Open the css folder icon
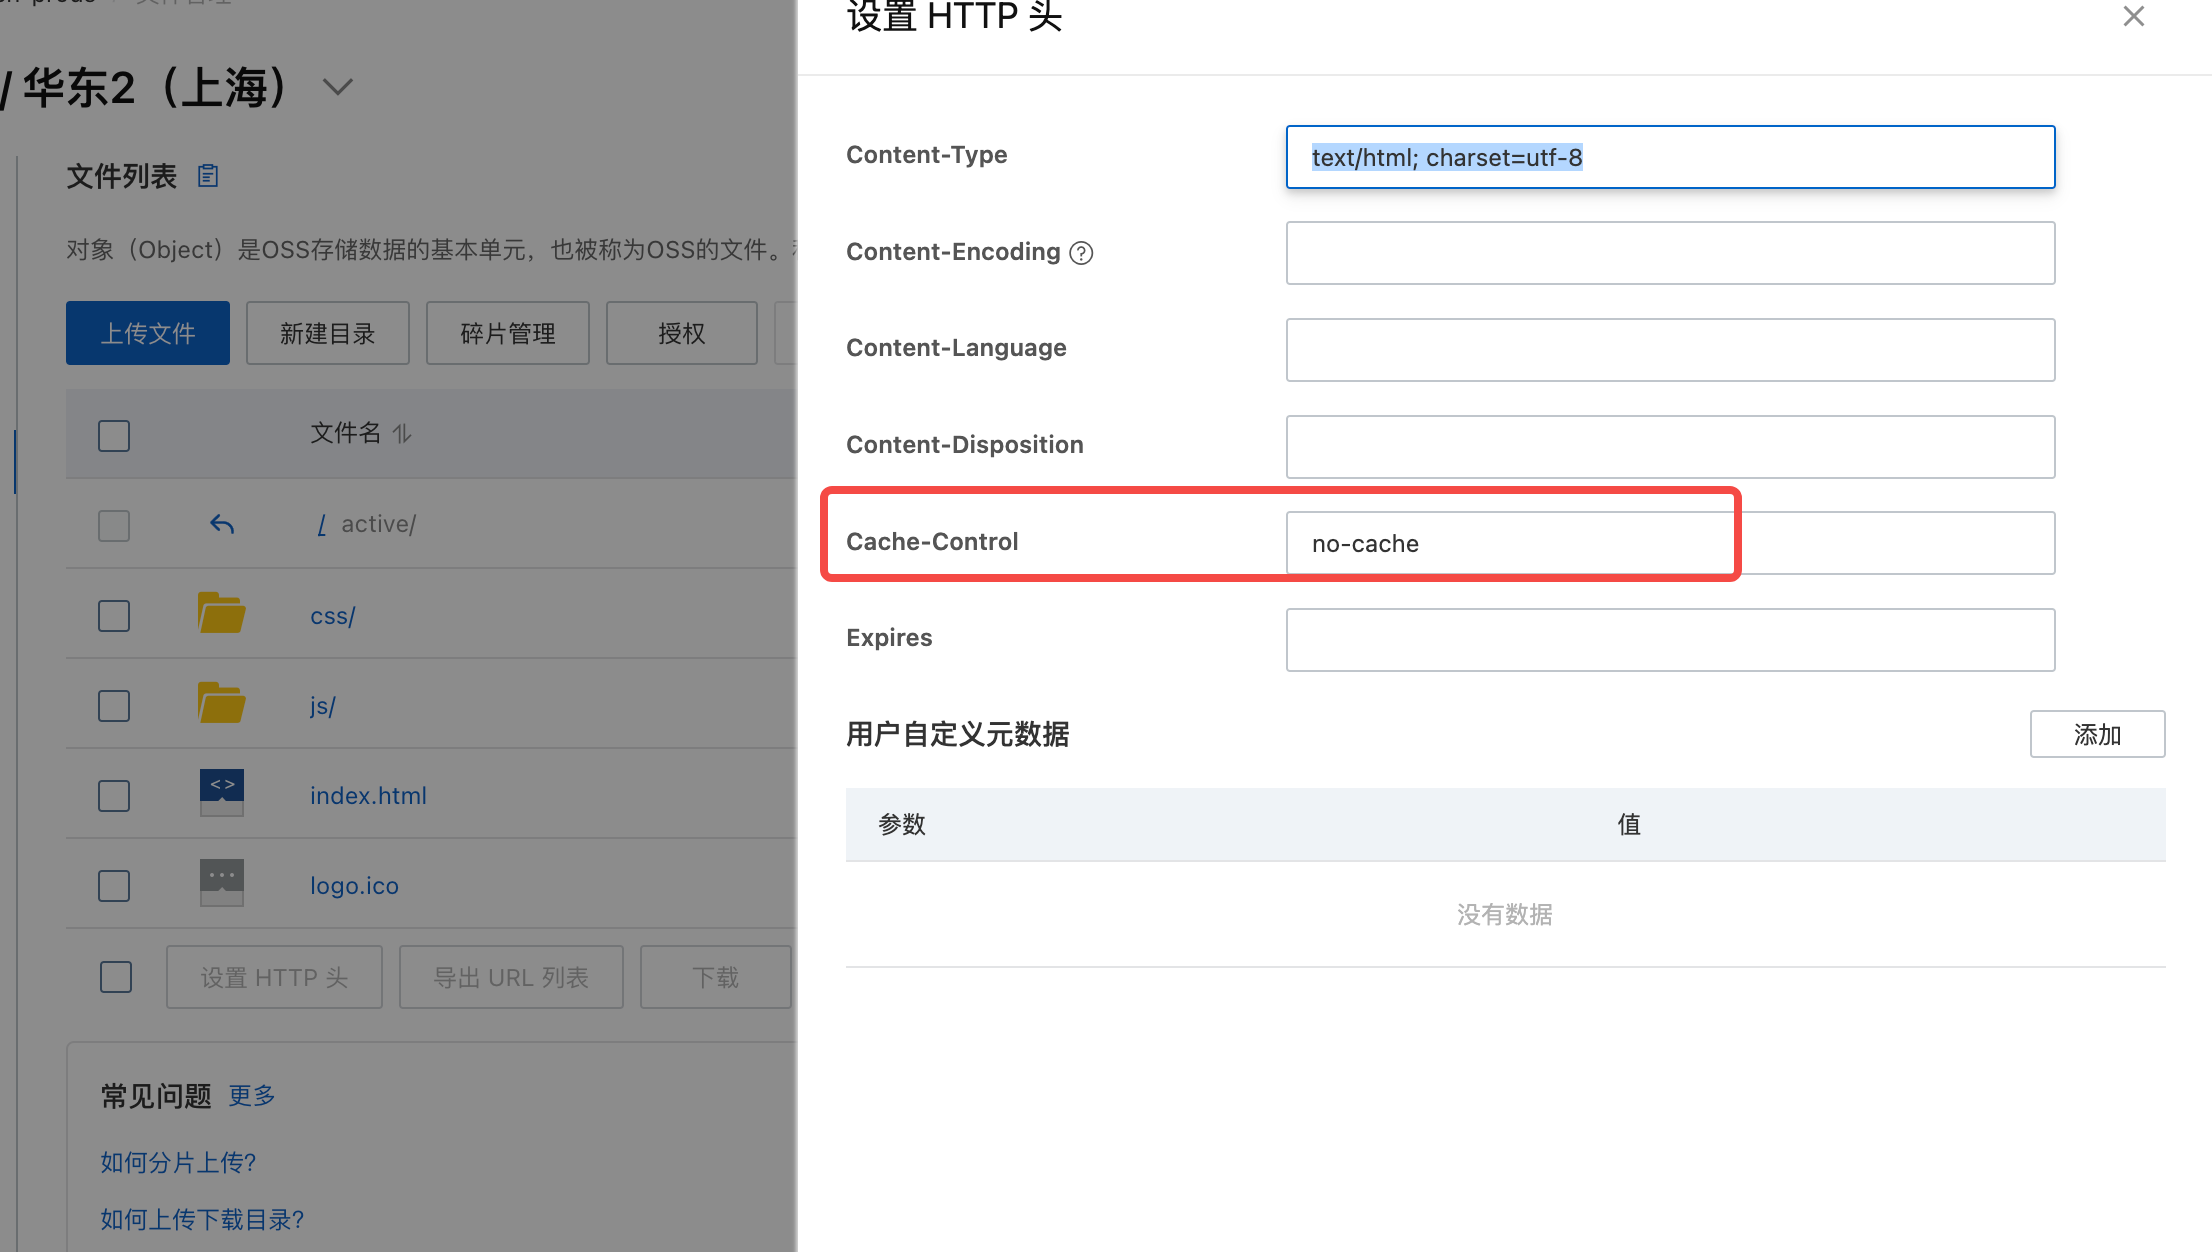Viewport: 2212px width, 1252px height. click(222, 613)
